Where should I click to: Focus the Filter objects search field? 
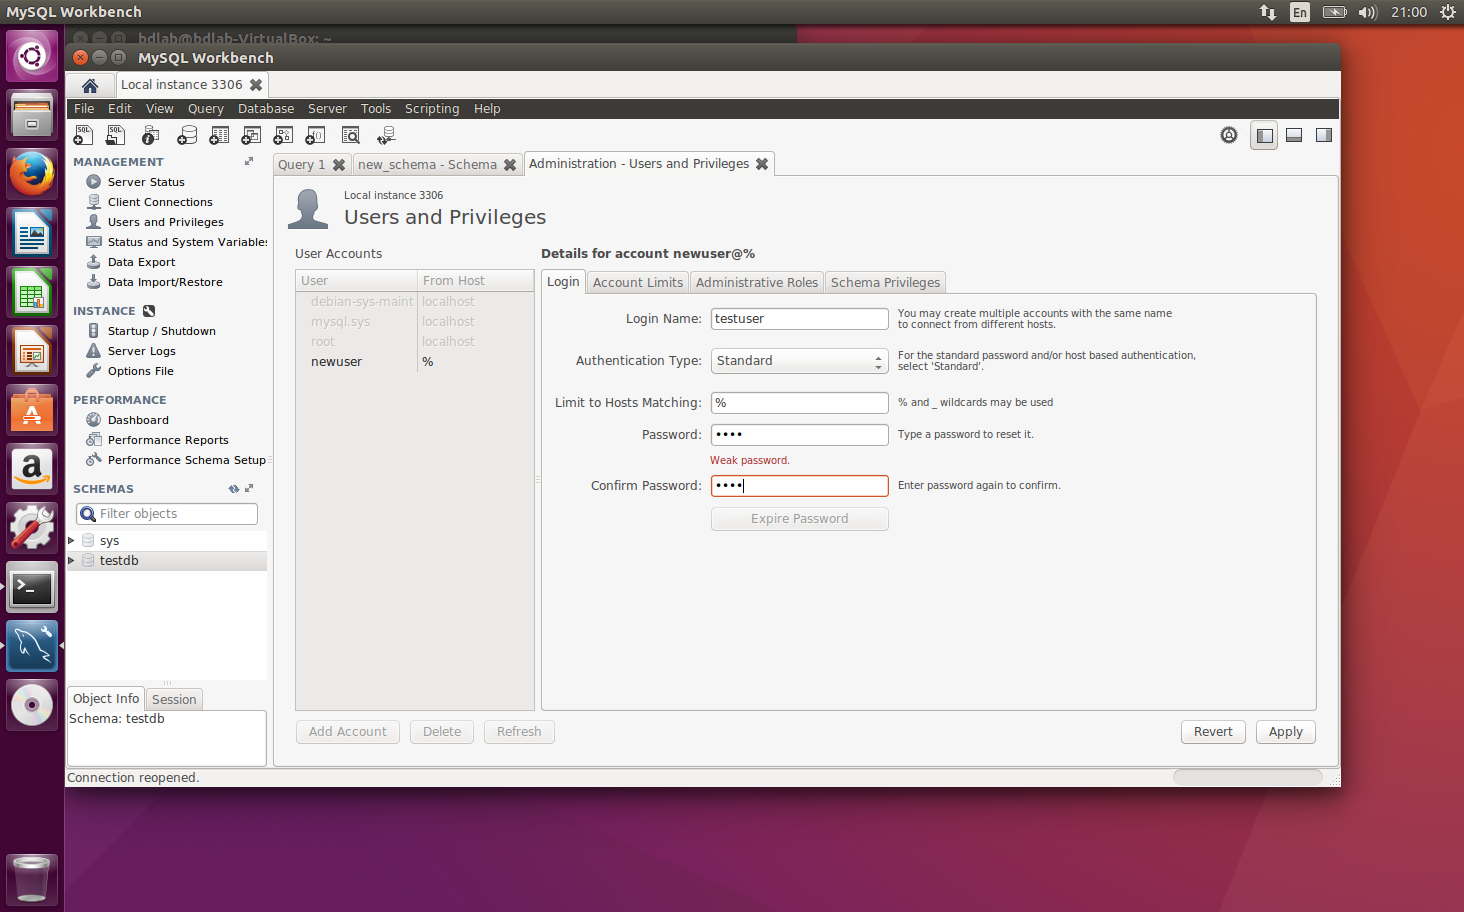167,514
